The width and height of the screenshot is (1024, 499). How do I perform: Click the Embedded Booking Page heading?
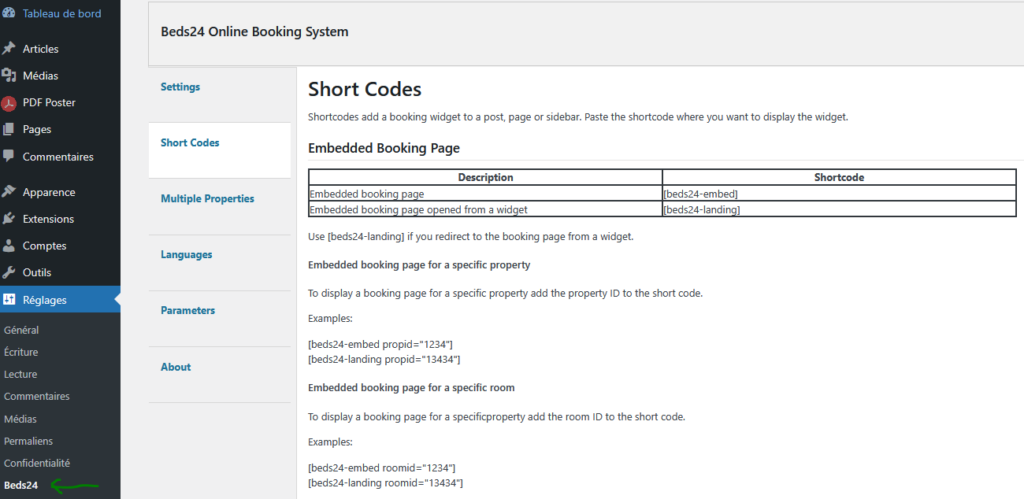(x=384, y=148)
